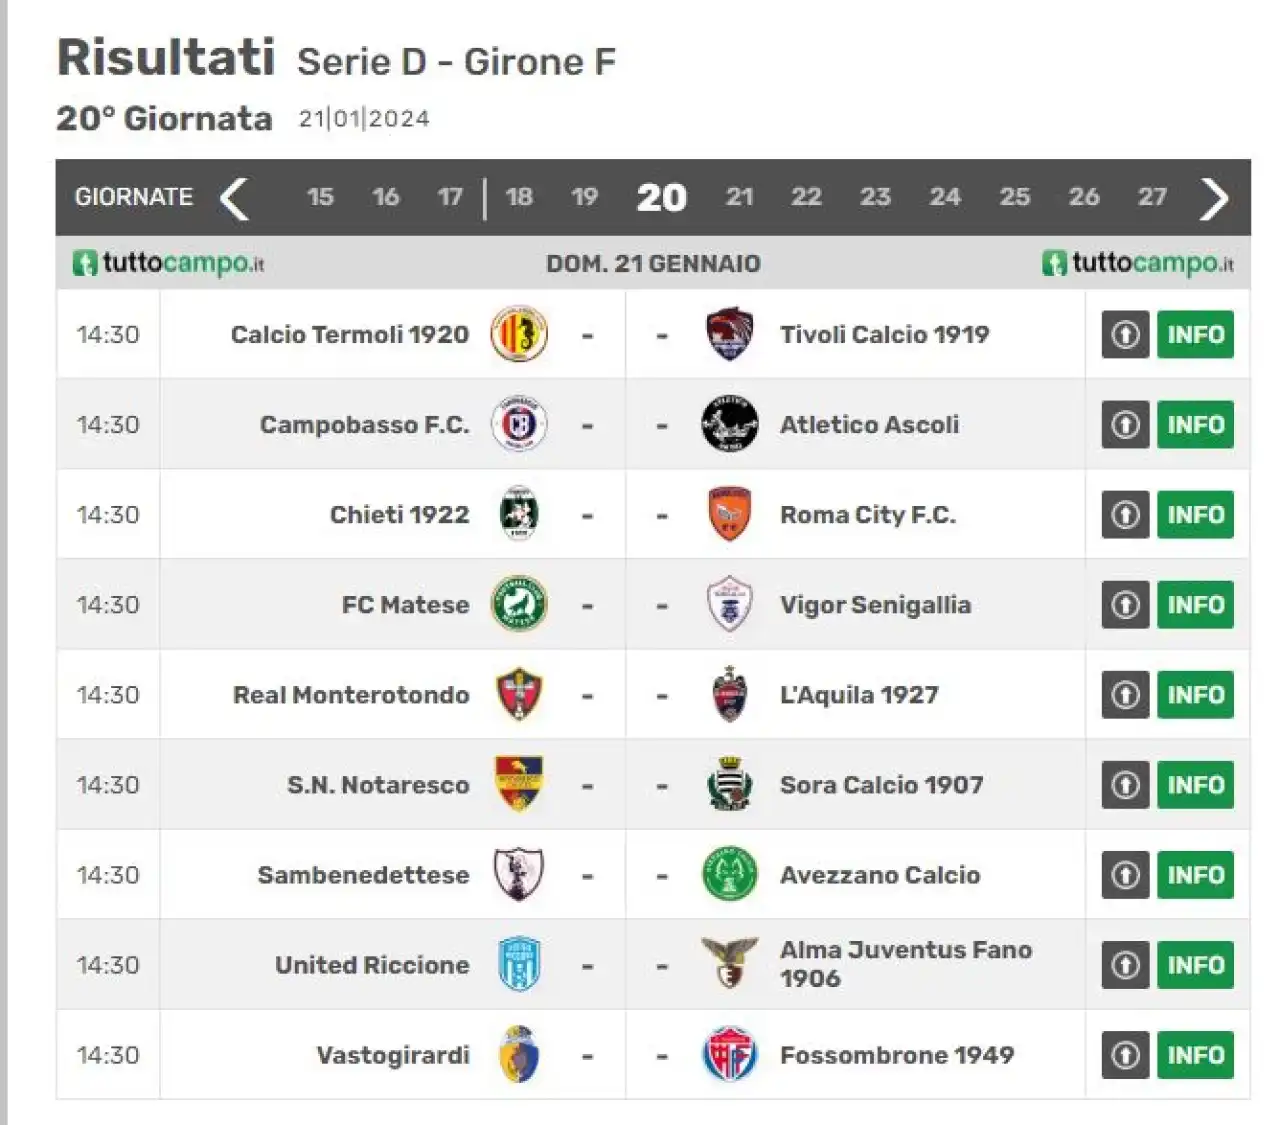Click the up-arrow icon in Vastogirardi row
Image resolution: width=1280 pixels, height=1125 pixels.
tap(1126, 1055)
